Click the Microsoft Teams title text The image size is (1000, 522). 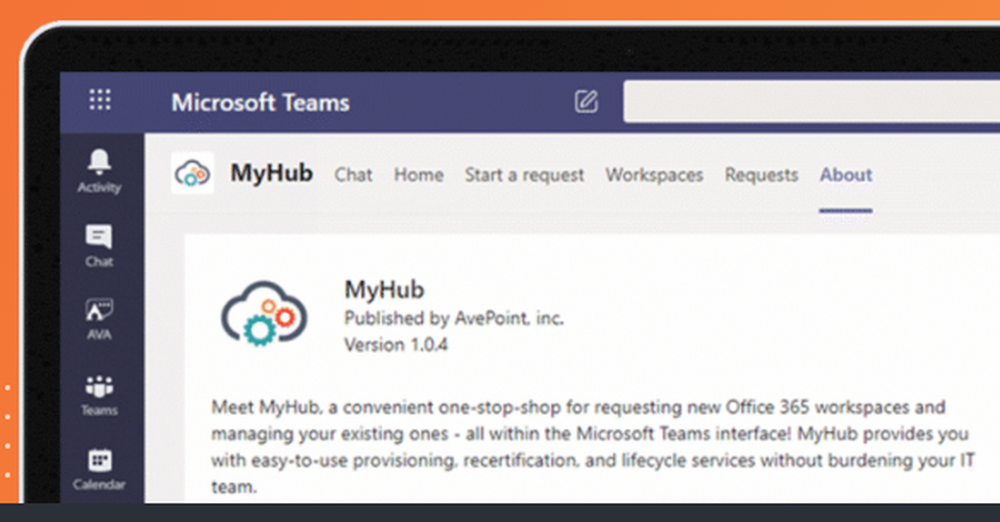click(260, 102)
